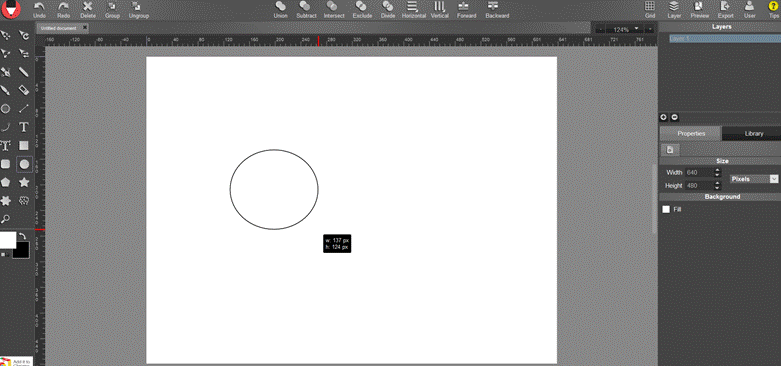Switch to the Library tab

pyautogui.click(x=753, y=133)
